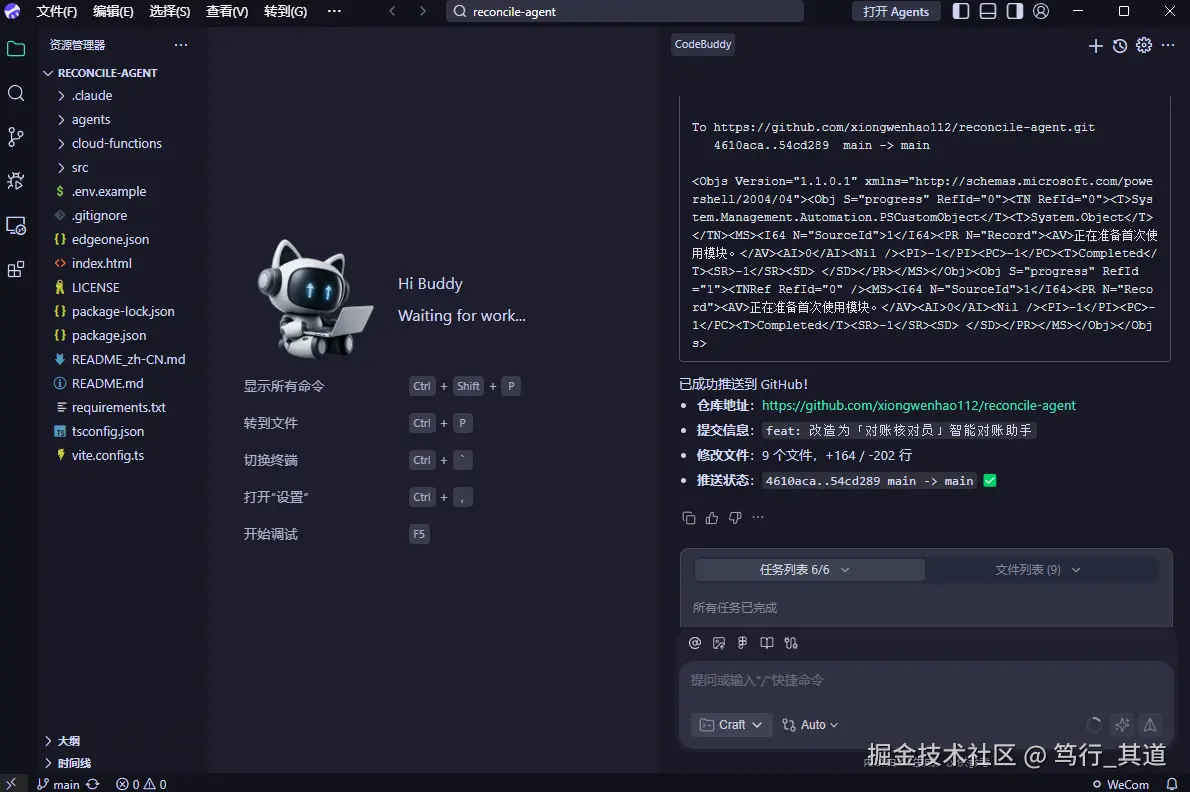This screenshot has width=1190, height=792.
Task: Expand the .claude folder
Action: (x=92, y=96)
